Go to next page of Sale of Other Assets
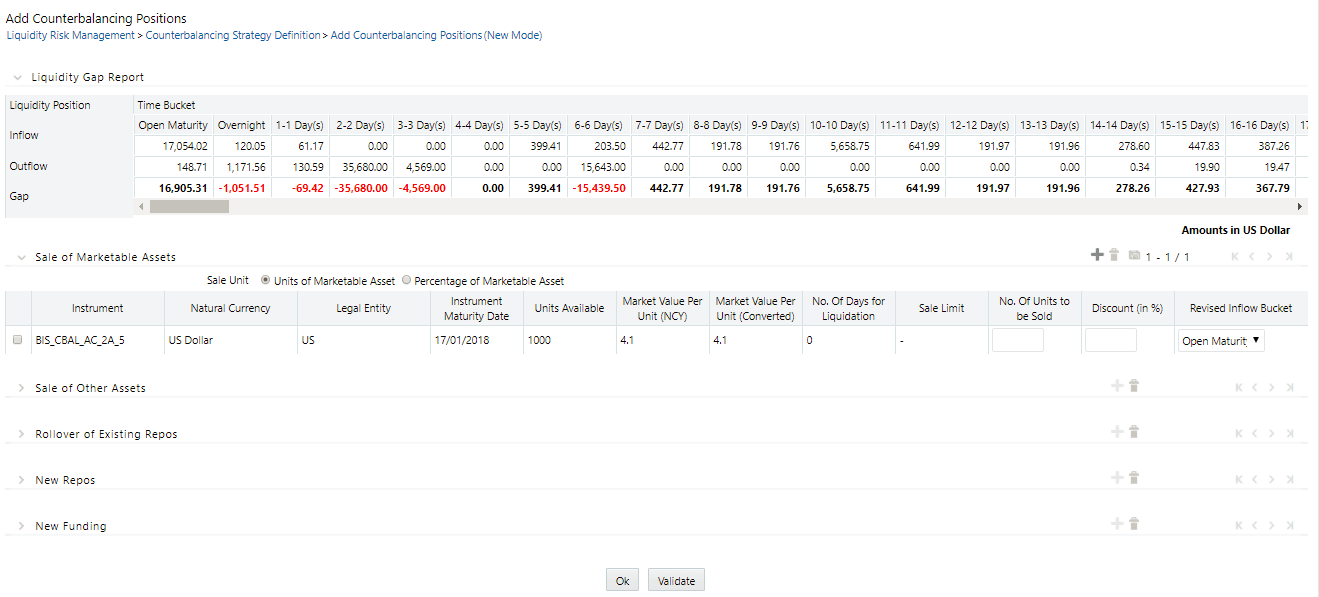This screenshot has width=1319, height=597. coord(1271,388)
